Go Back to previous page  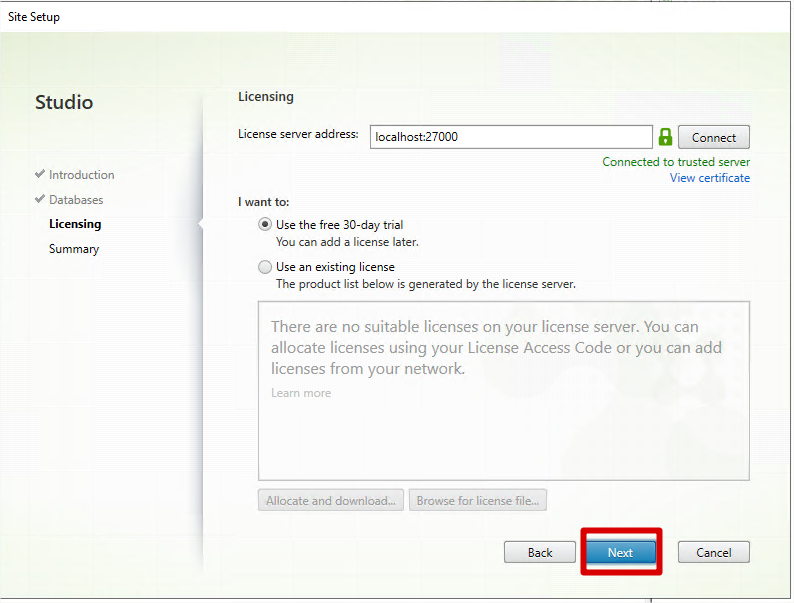pyautogui.click(x=540, y=552)
